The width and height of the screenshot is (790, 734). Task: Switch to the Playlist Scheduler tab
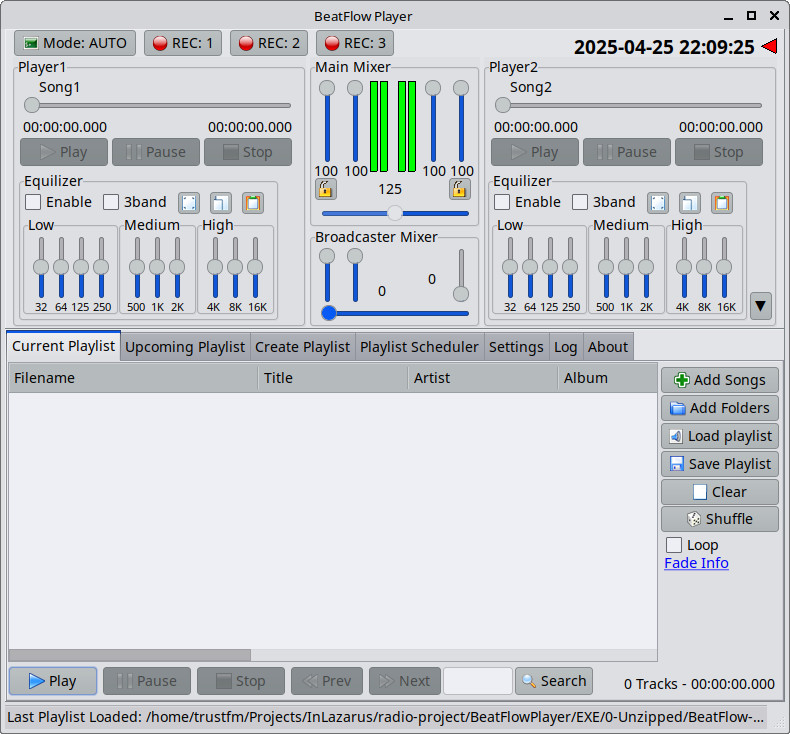click(x=419, y=347)
